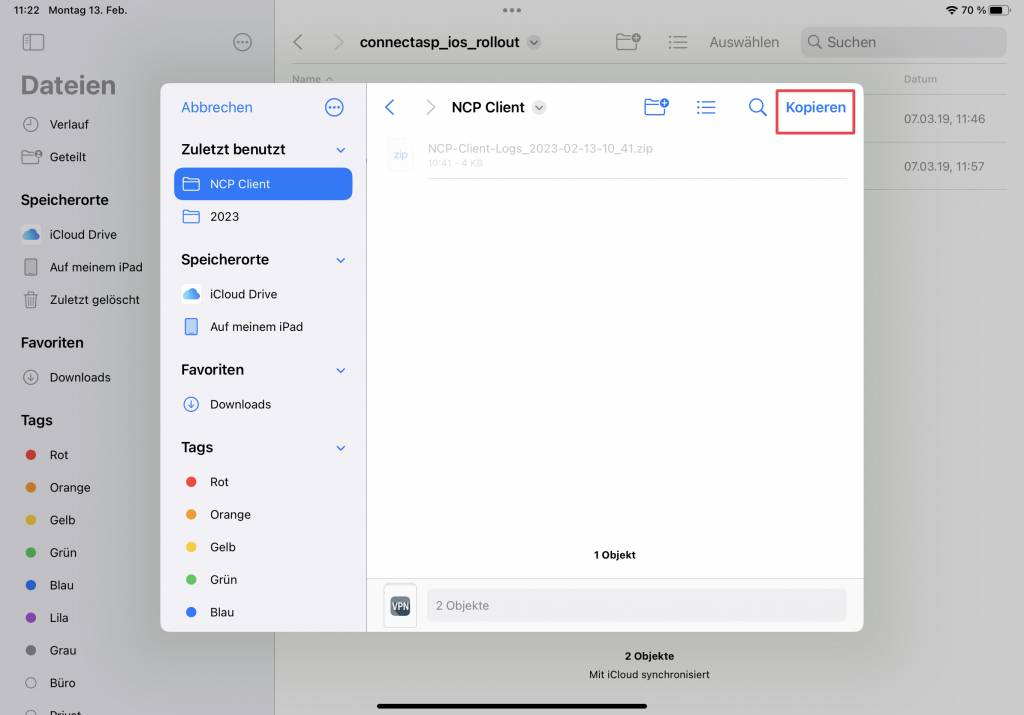Cancel with the Abbrechen button

(217, 107)
